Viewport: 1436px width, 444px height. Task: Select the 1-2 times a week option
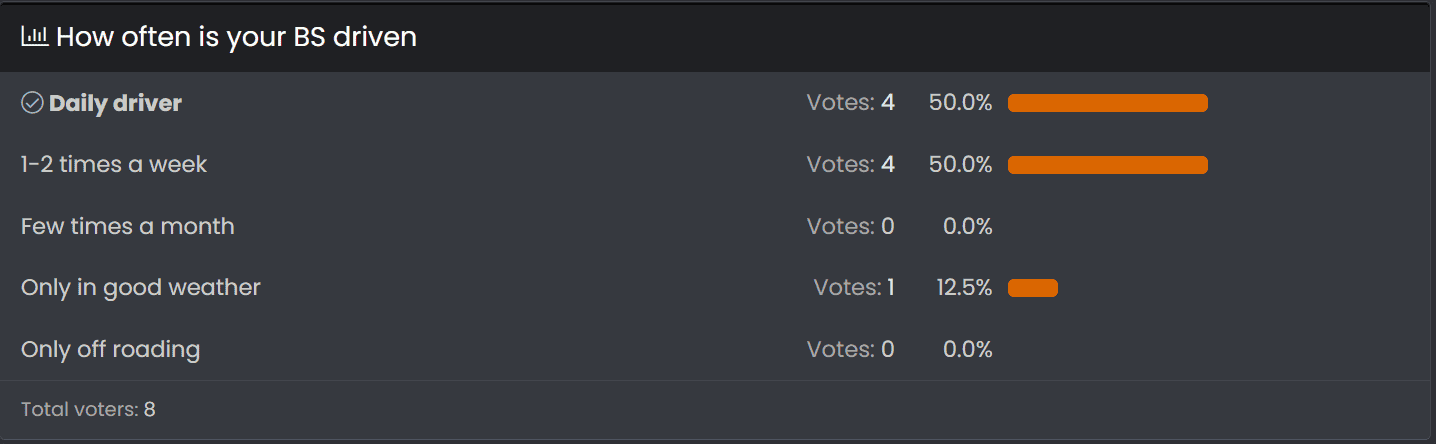click(x=113, y=165)
